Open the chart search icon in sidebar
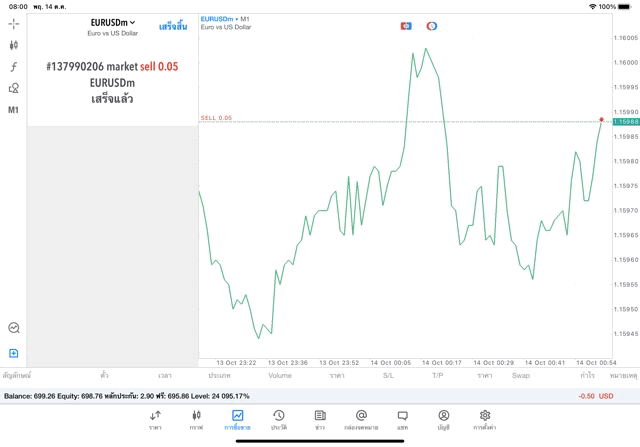 click(14, 328)
